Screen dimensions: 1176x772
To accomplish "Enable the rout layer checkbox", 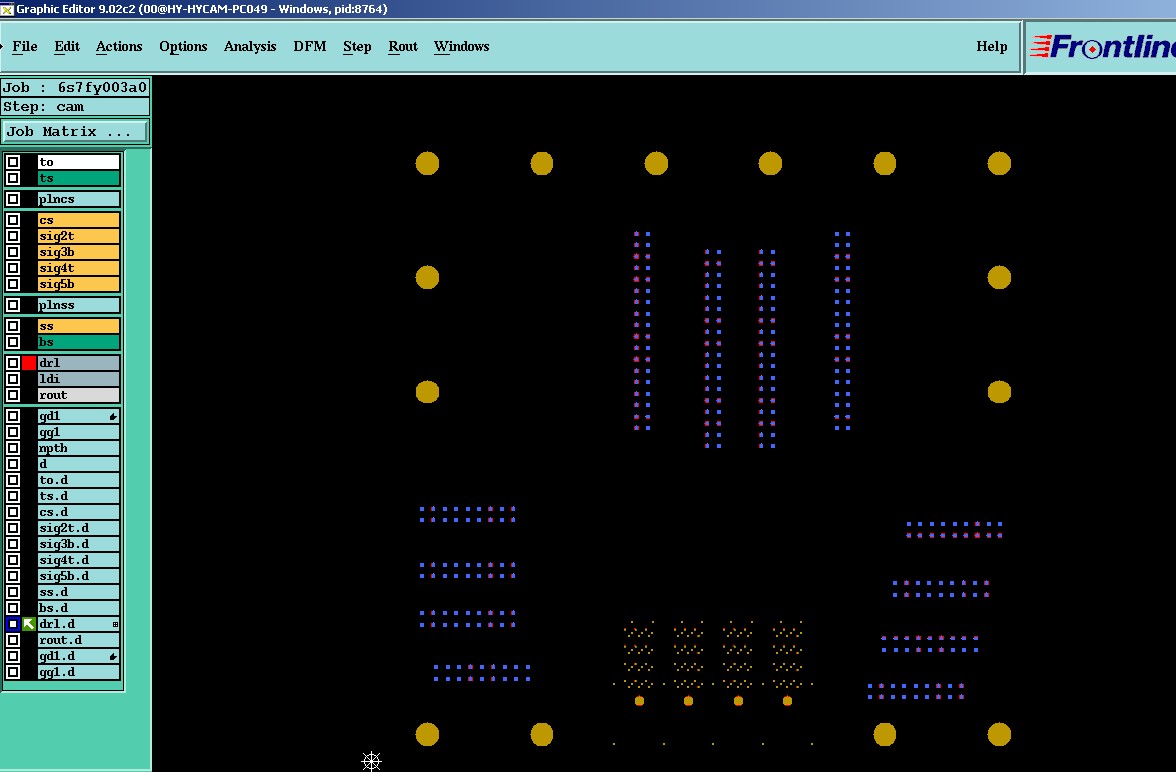I will 13,395.
